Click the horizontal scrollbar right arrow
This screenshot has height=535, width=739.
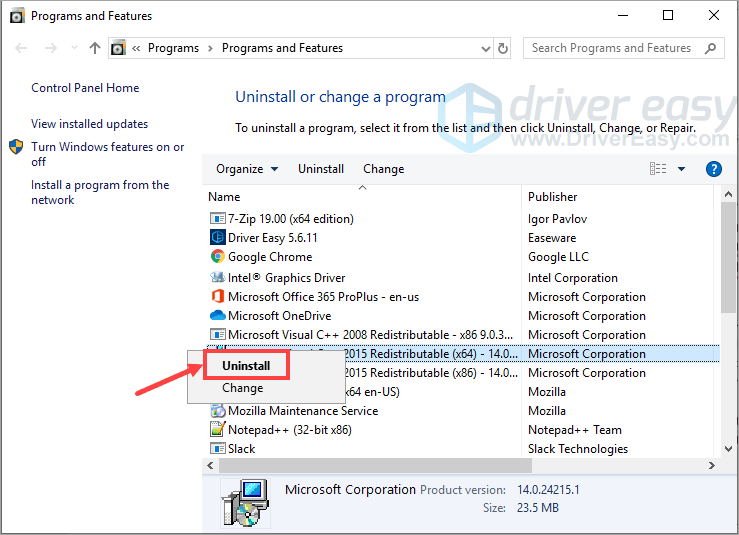[x=711, y=466]
